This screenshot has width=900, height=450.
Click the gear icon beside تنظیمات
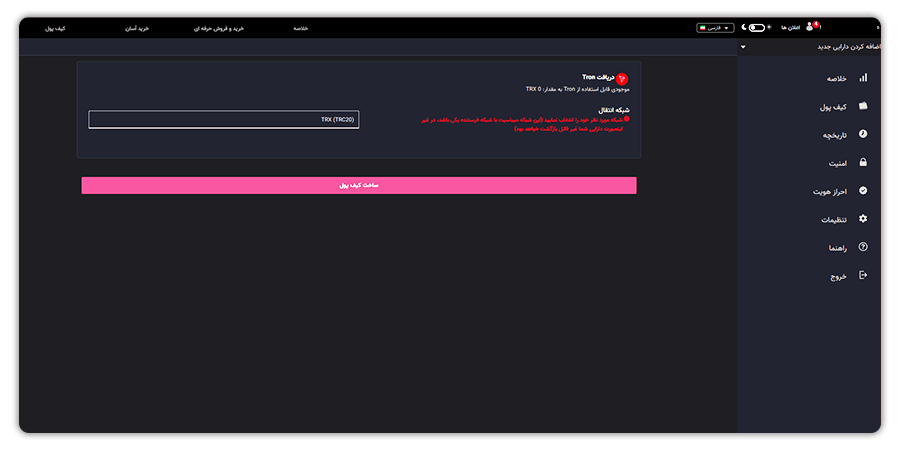click(x=863, y=219)
